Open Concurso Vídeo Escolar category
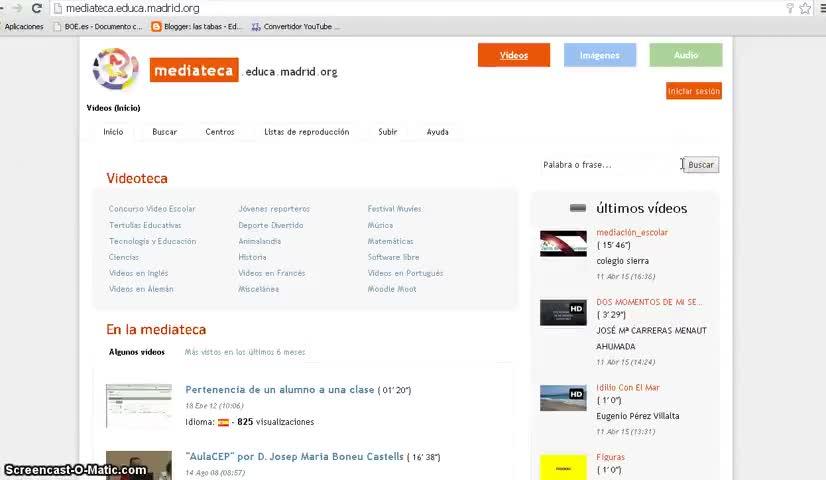Screen dimensions: 826x480 coord(152,209)
